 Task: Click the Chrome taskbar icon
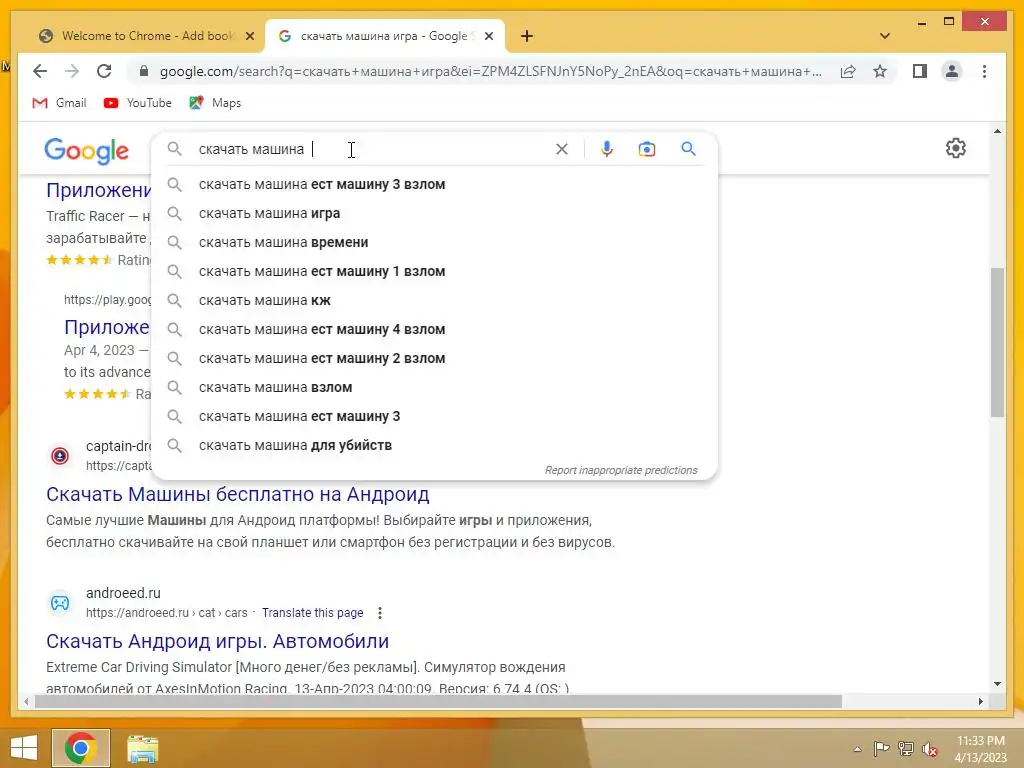tap(80, 748)
